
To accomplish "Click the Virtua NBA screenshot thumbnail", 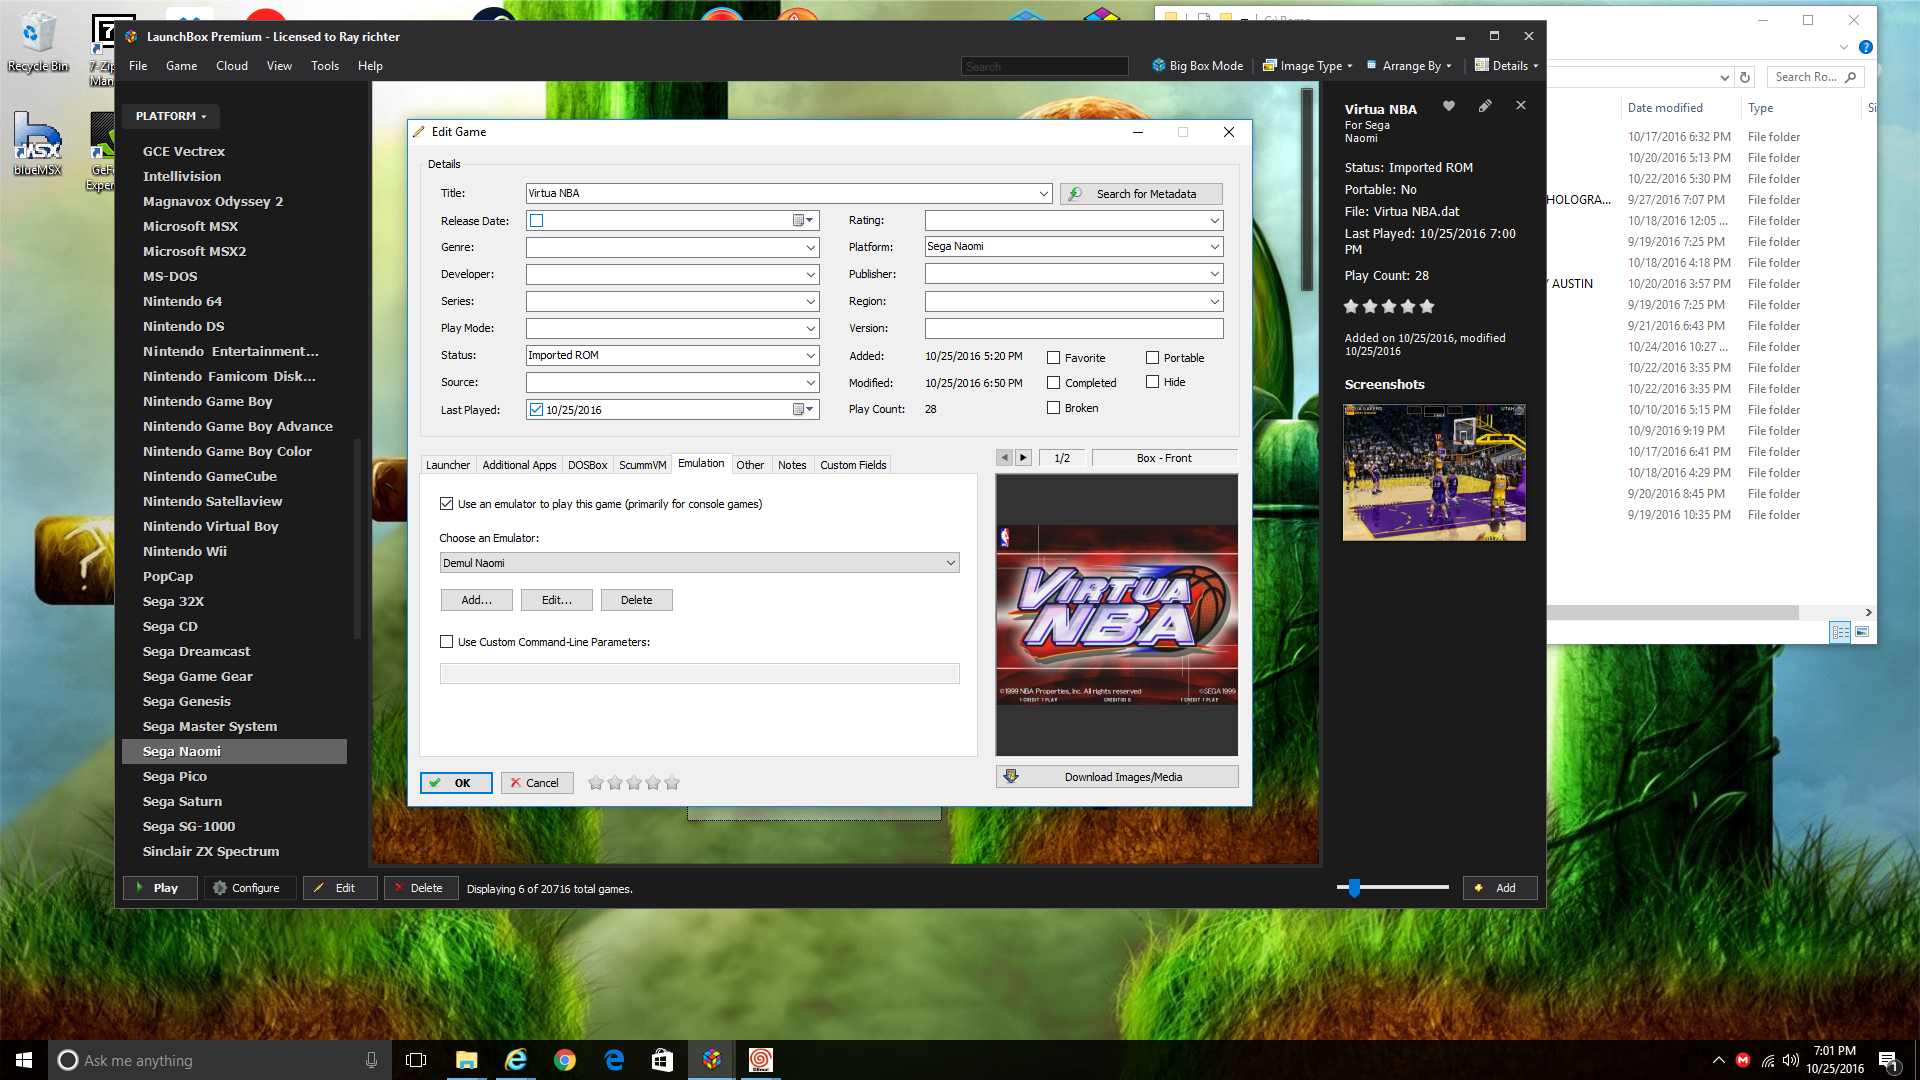I will coord(1434,472).
